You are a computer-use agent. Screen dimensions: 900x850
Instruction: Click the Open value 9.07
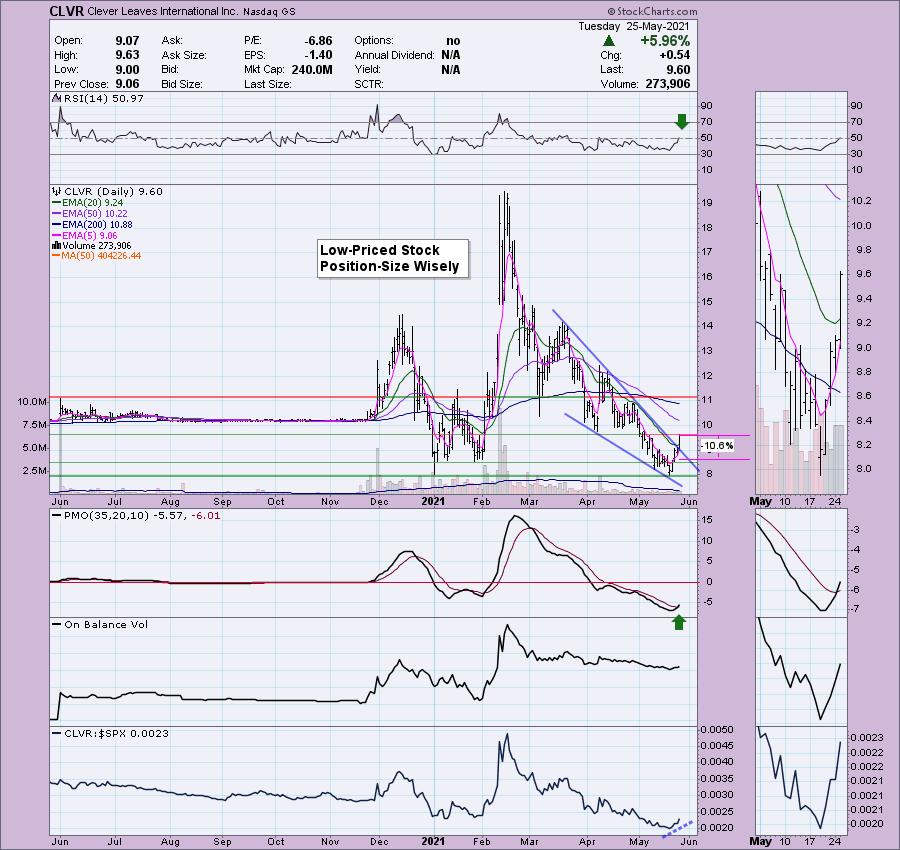tap(127, 41)
